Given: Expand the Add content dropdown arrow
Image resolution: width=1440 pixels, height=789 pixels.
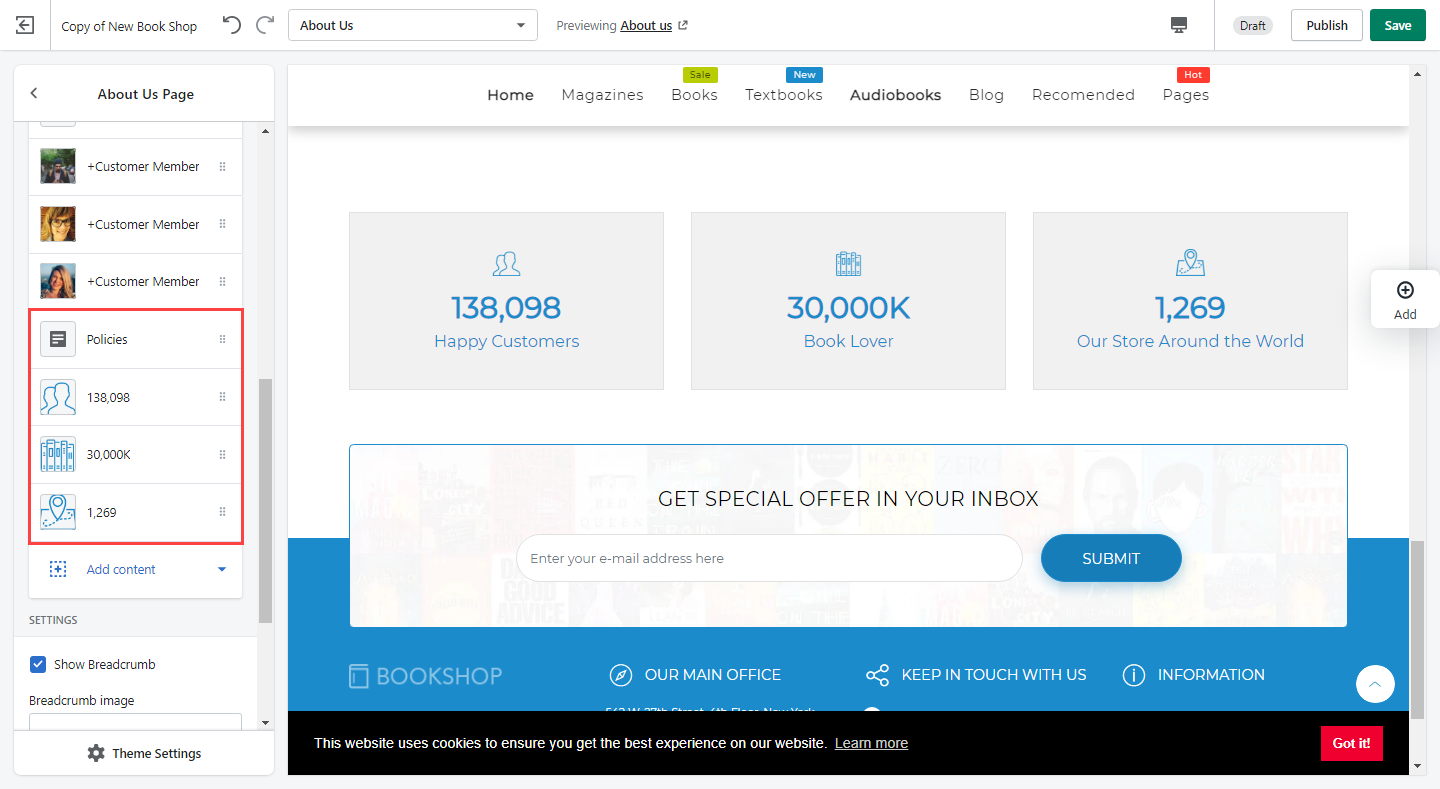Looking at the screenshot, I should click(222, 570).
